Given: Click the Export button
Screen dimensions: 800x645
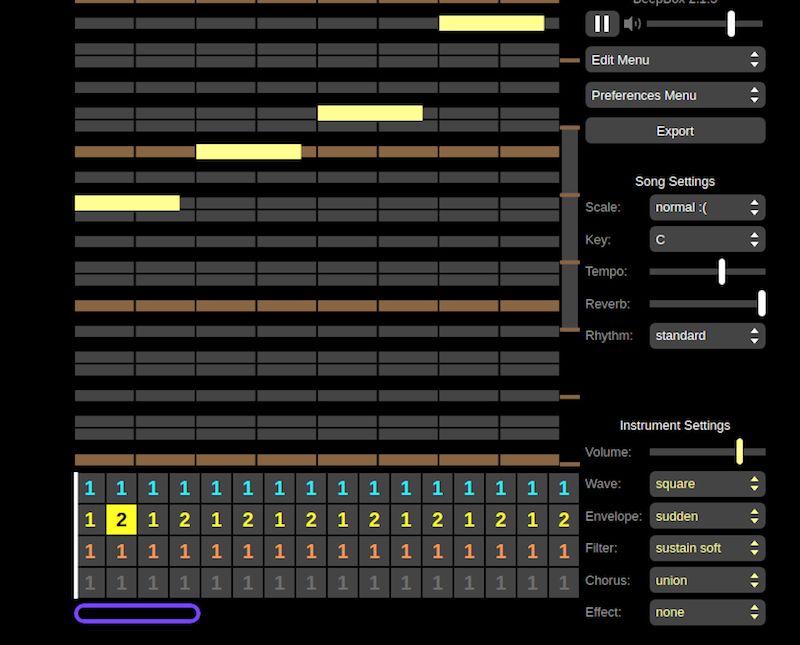Looking at the screenshot, I should (675, 131).
